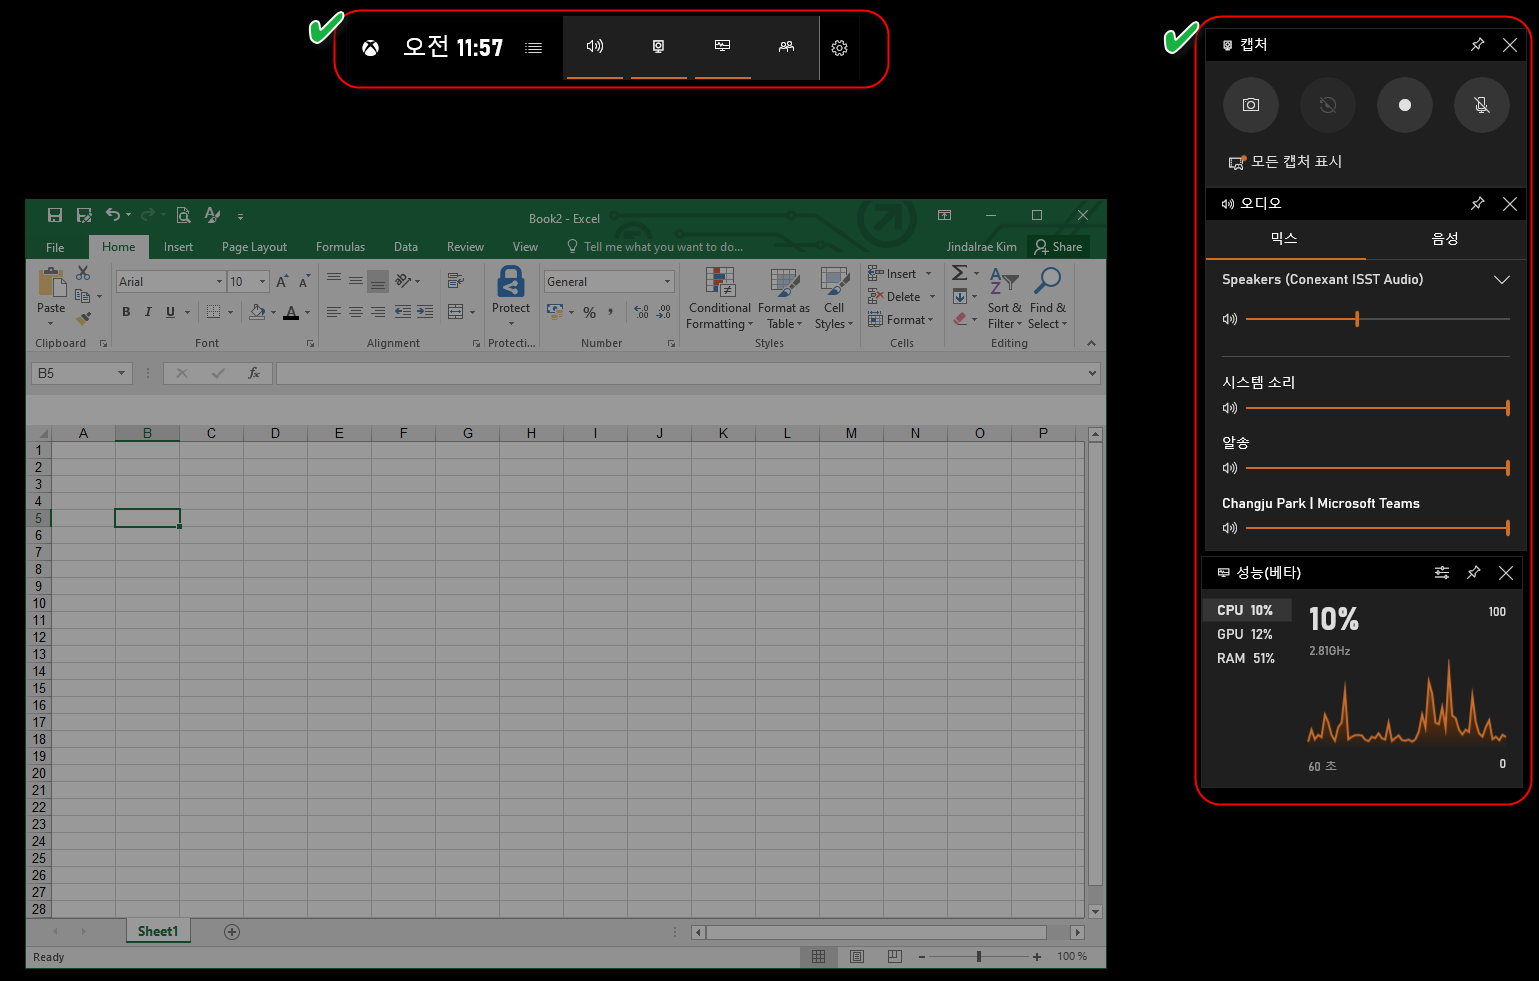This screenshot has width=1539, height=981.
Task: Open Game Bar settings gear
Action: click(x=840, y=48)
